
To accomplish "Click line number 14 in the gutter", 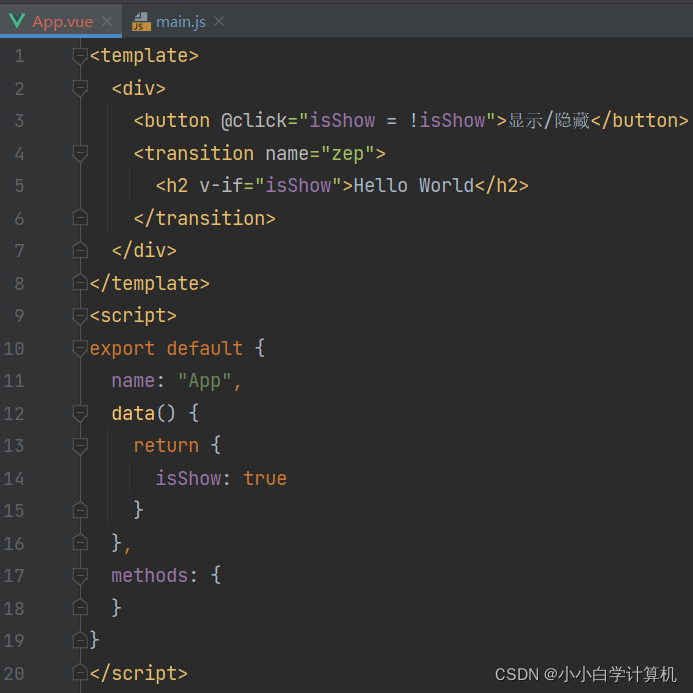I will (14, 479).
